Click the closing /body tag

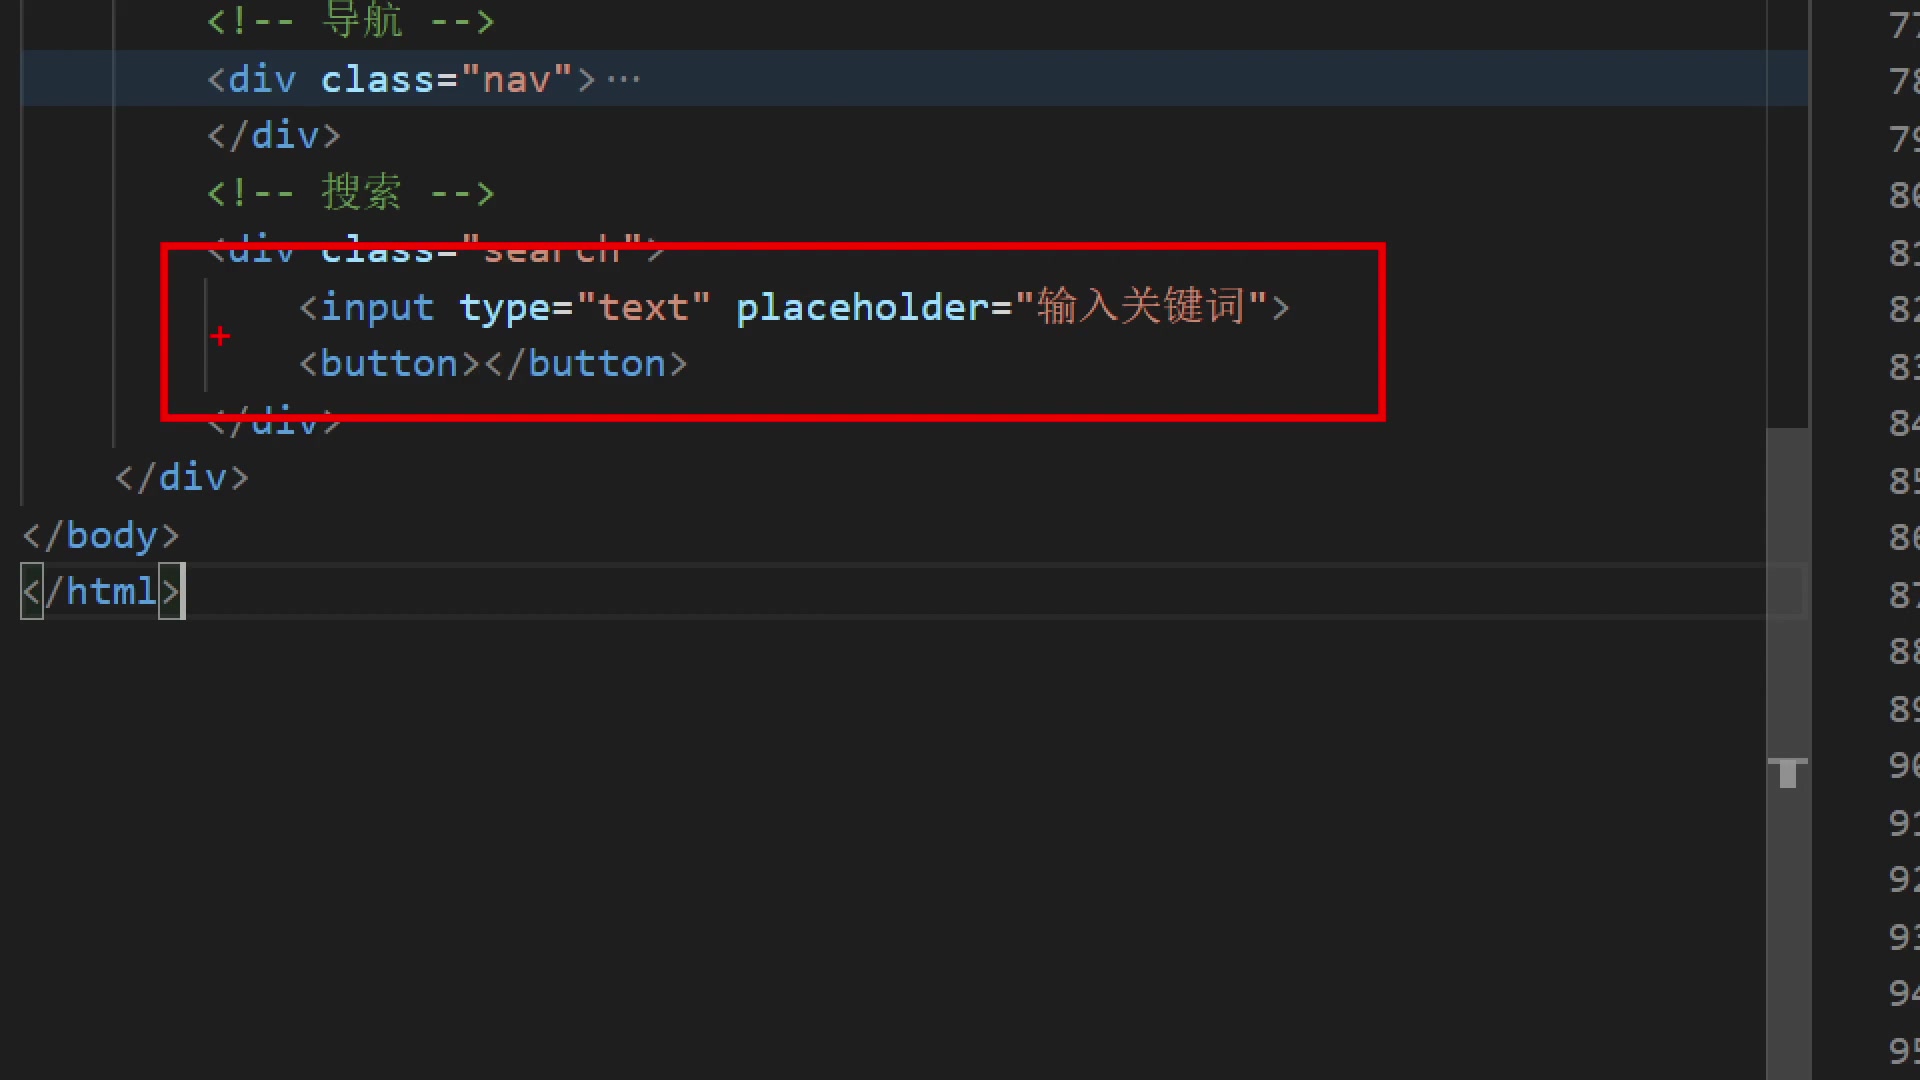coord(101,535)
